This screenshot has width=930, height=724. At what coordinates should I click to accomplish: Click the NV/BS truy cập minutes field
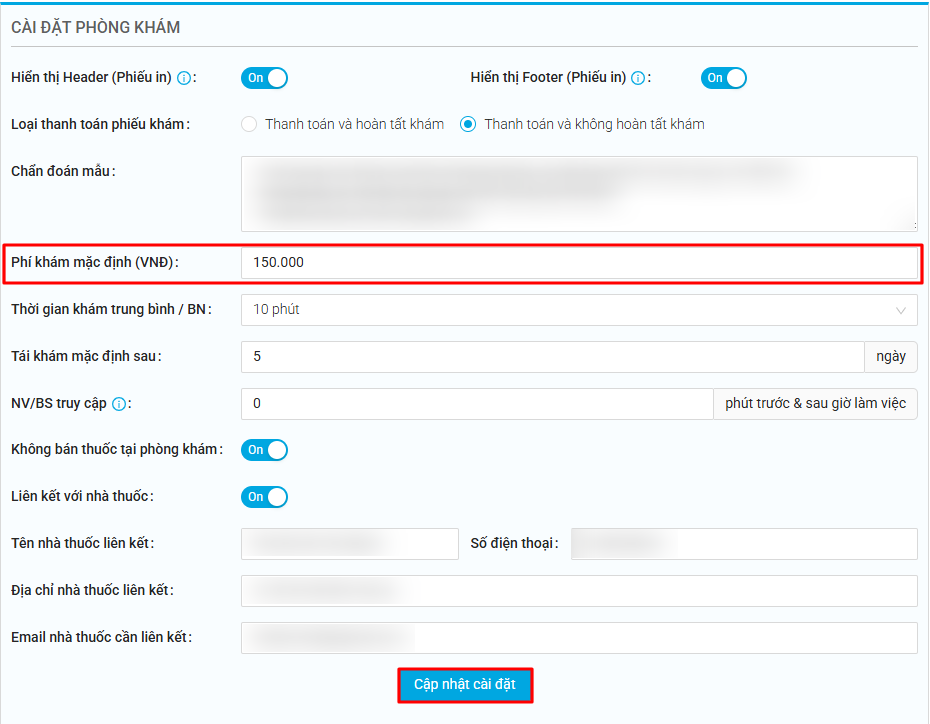tap(477, 404)
